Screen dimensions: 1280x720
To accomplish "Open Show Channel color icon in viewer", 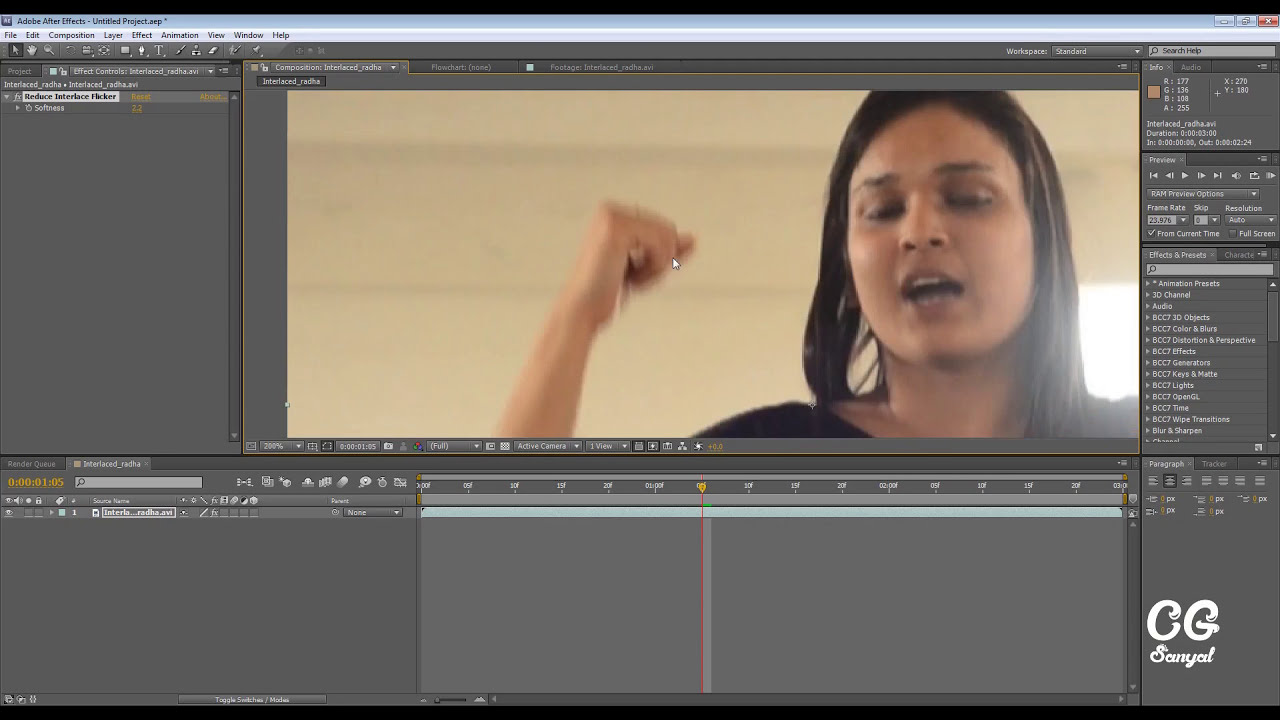I will pyautogui.click(x=418, y=446).
